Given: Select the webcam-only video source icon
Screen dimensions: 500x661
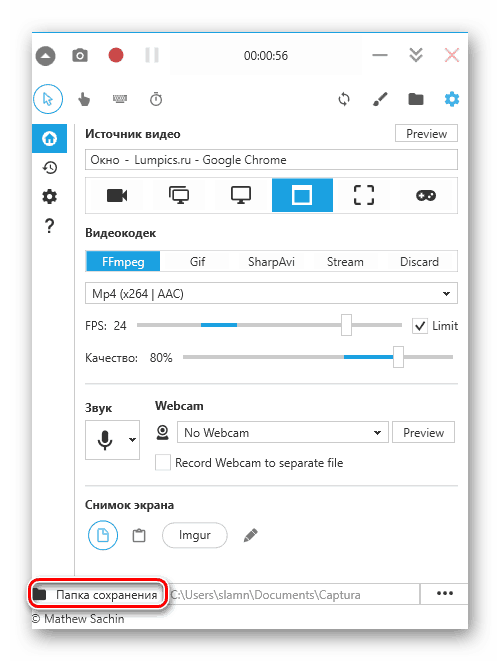Looking at the screenshot, I should [x=117, y=196].
